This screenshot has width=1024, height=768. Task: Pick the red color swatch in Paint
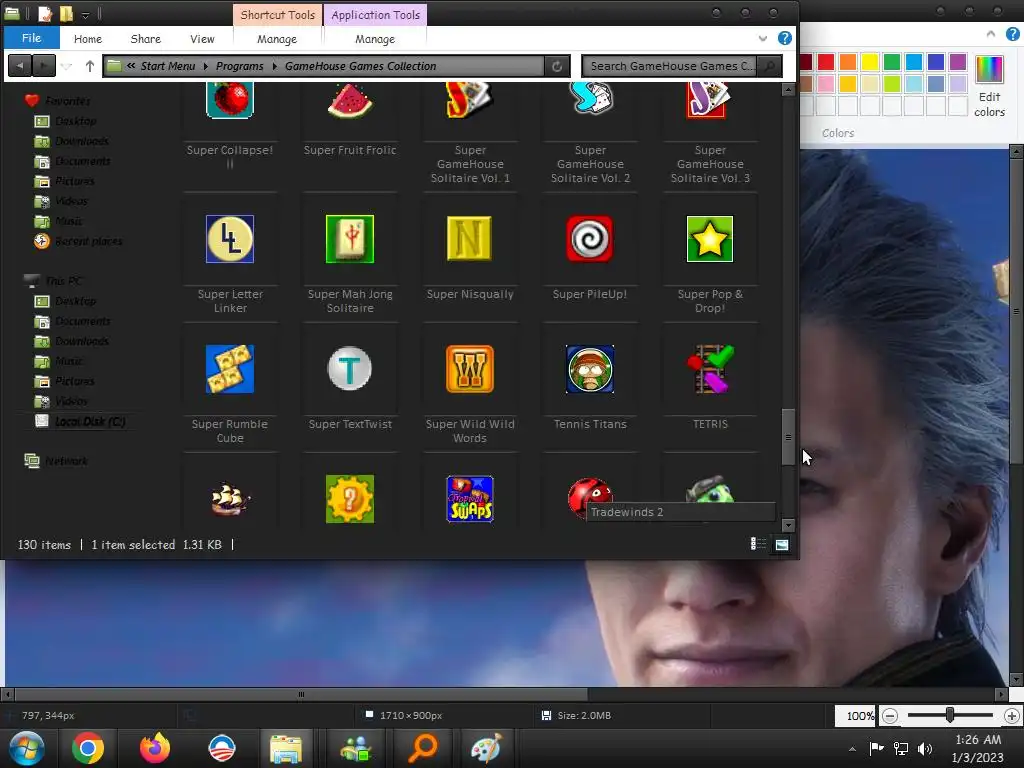tap(826, 61)
